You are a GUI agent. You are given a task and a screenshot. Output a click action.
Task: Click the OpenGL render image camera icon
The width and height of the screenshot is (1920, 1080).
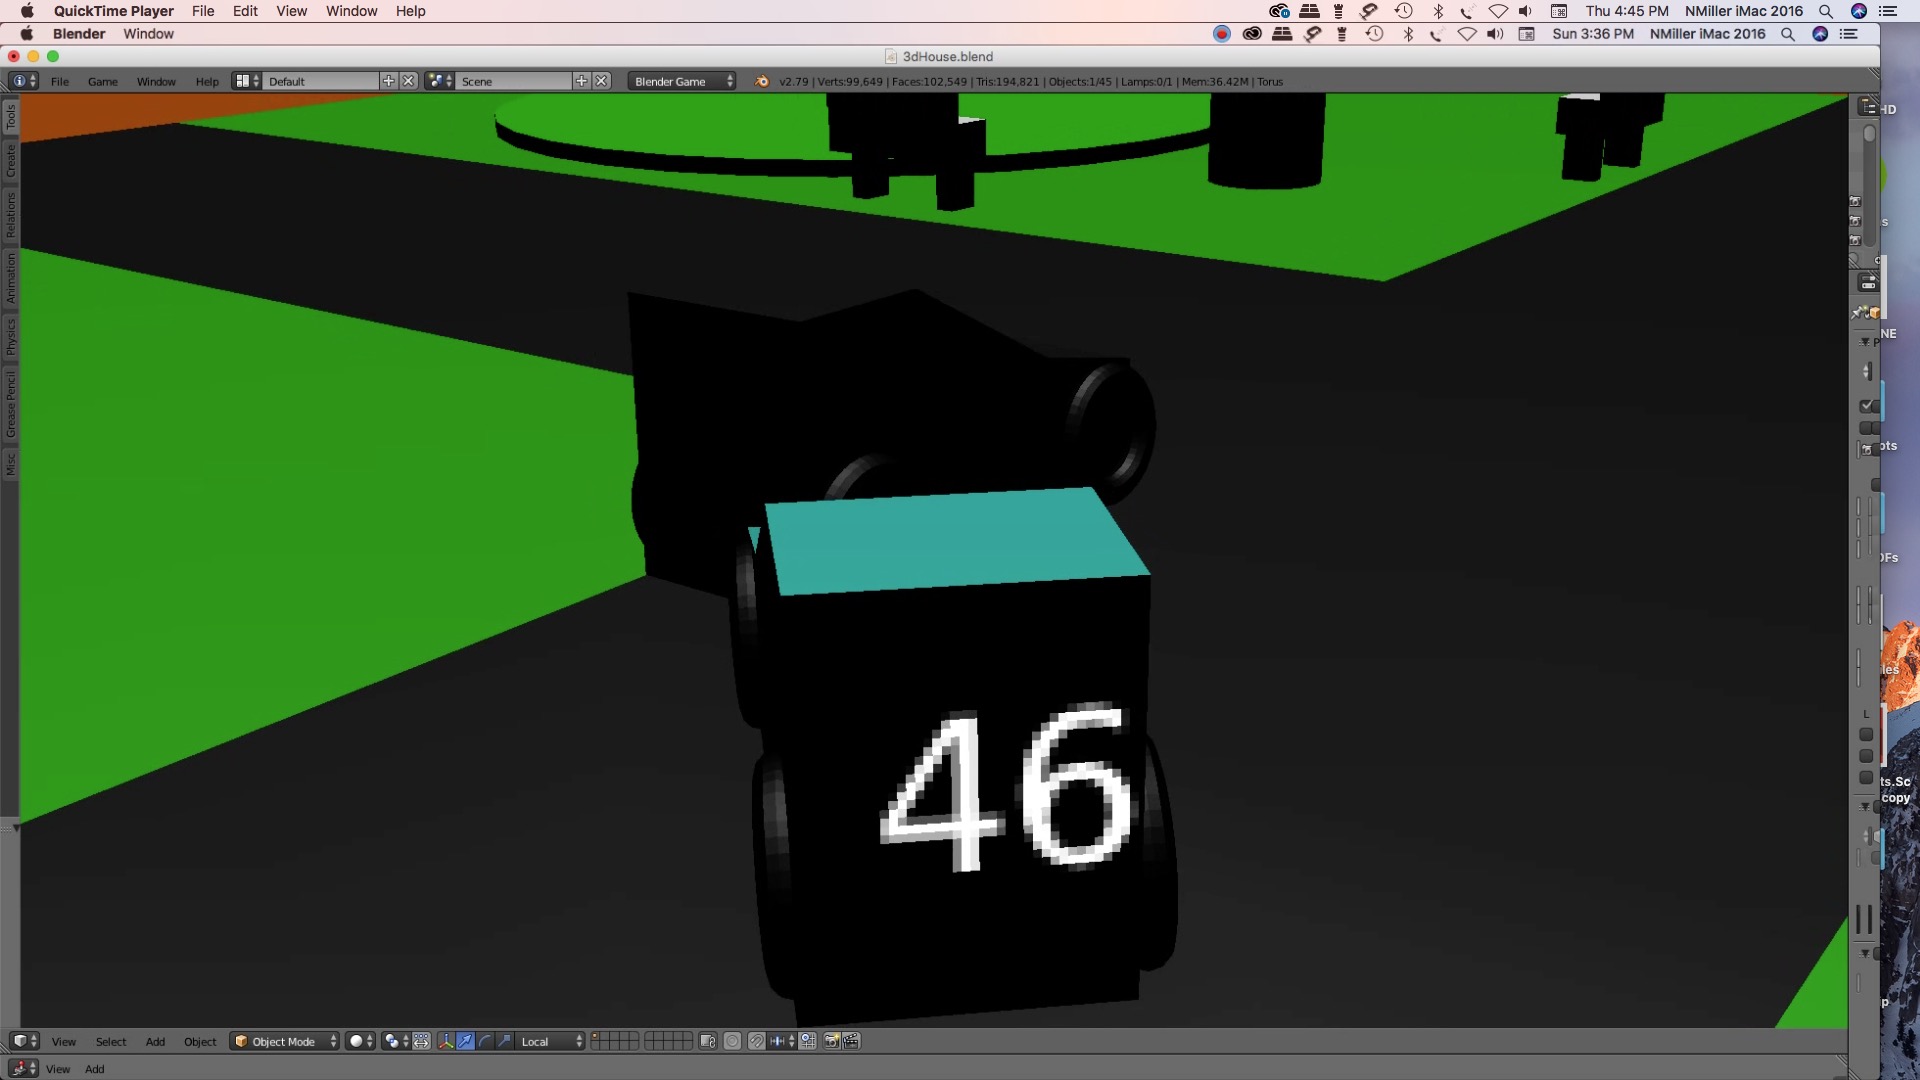pyautogui.click(x=831, y=1041)
